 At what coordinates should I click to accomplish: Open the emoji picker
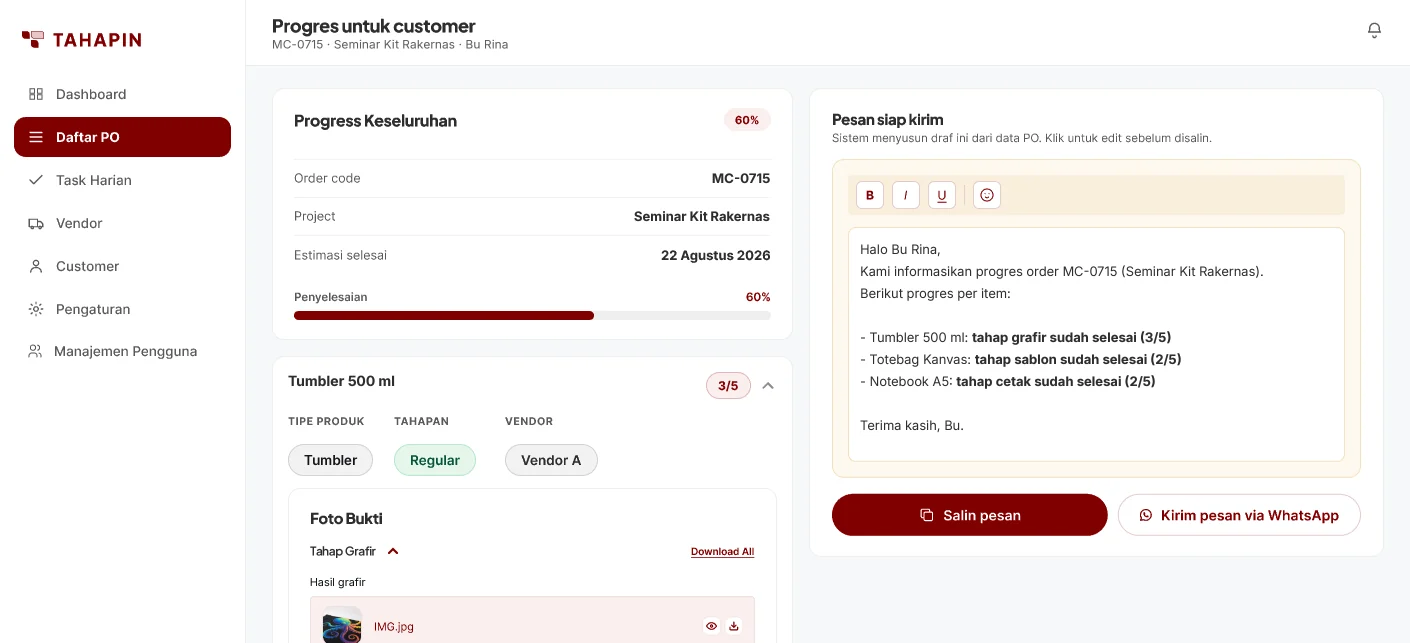[987, 195]
